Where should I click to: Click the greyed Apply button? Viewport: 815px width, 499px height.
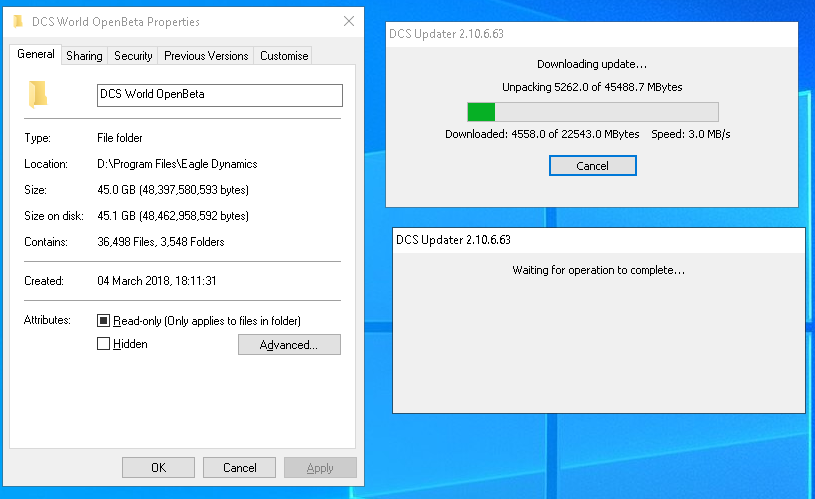point(320,468)
